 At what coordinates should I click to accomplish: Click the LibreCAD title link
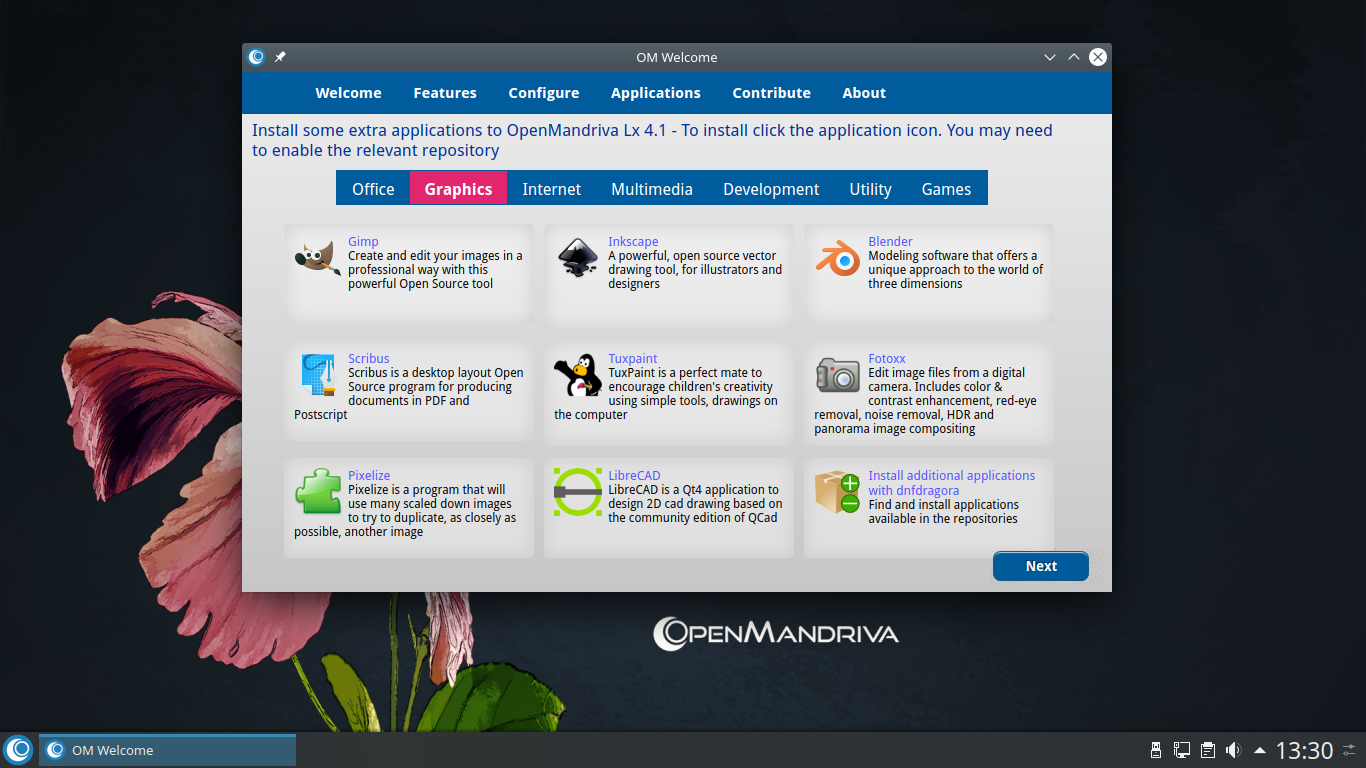pos(634,476)
